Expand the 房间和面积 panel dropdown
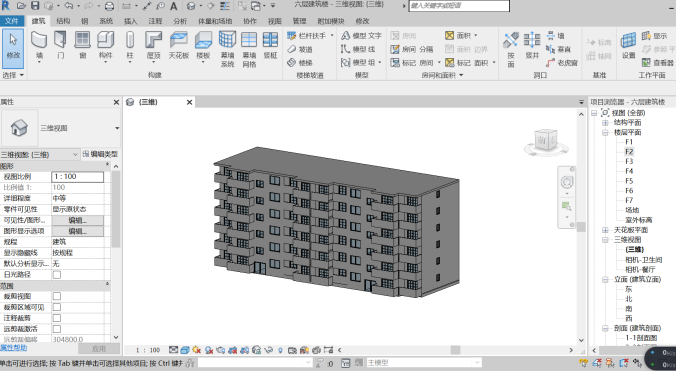Image resolution: width=676 pixels, height=371 pixels. coord(461,75)
